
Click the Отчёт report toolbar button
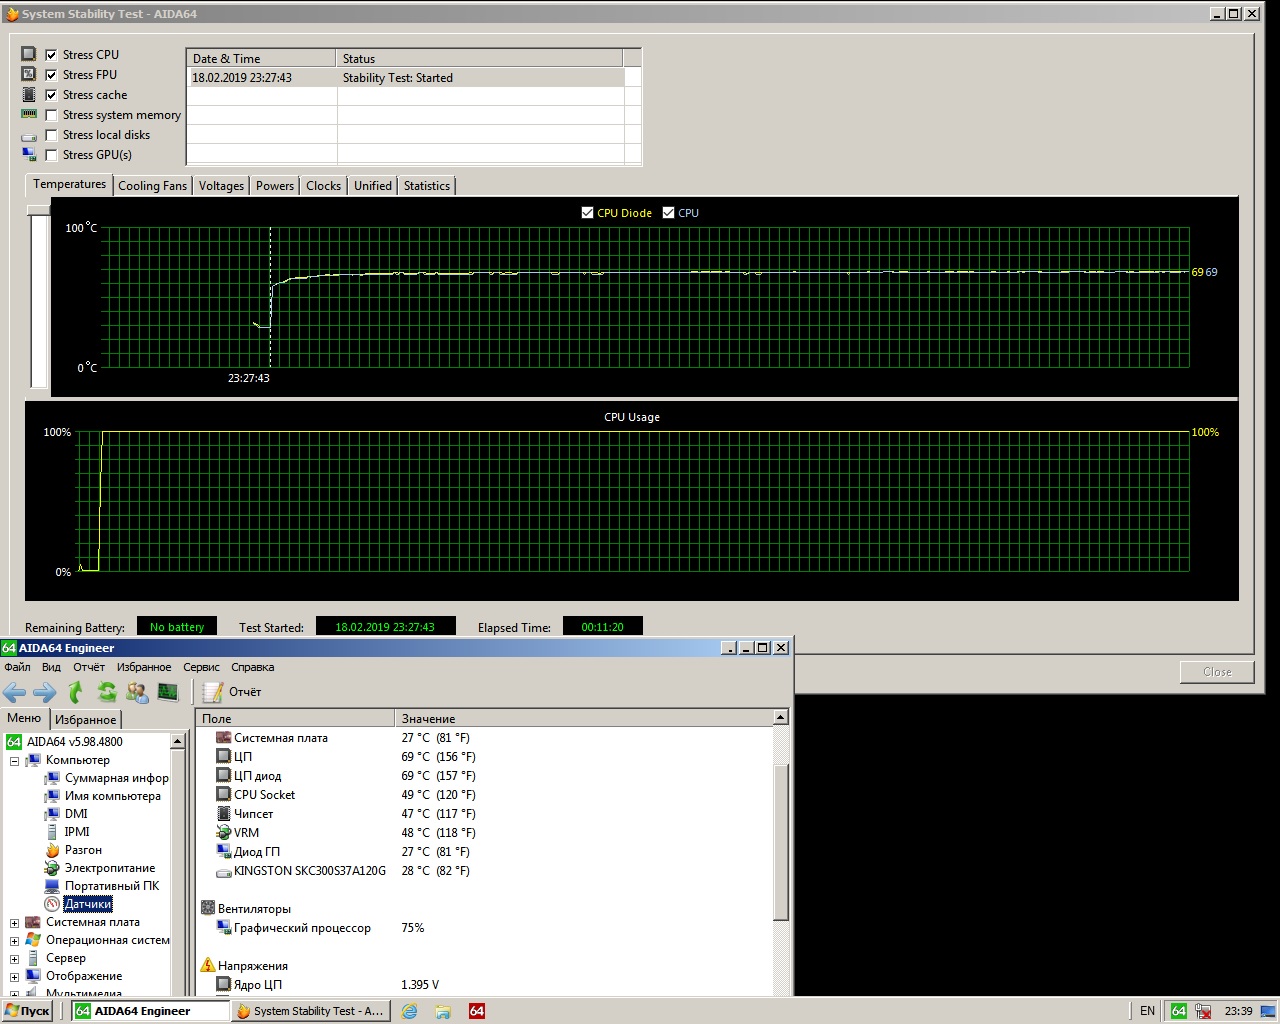pos(232,692)
